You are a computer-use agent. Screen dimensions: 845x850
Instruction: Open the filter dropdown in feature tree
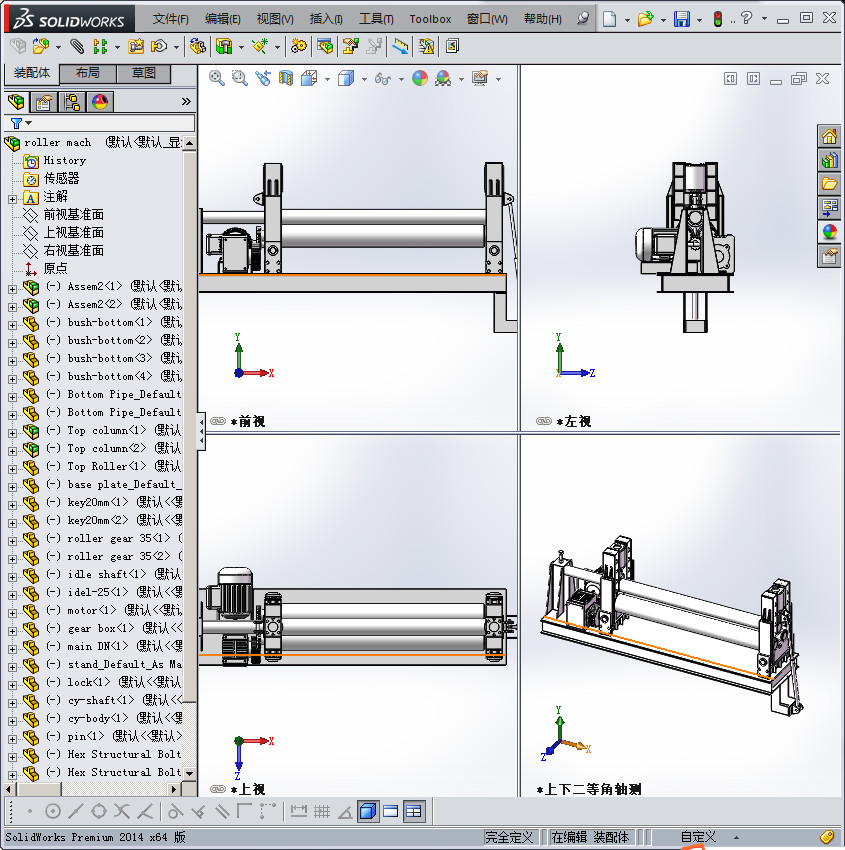click(x=29, y=123)
